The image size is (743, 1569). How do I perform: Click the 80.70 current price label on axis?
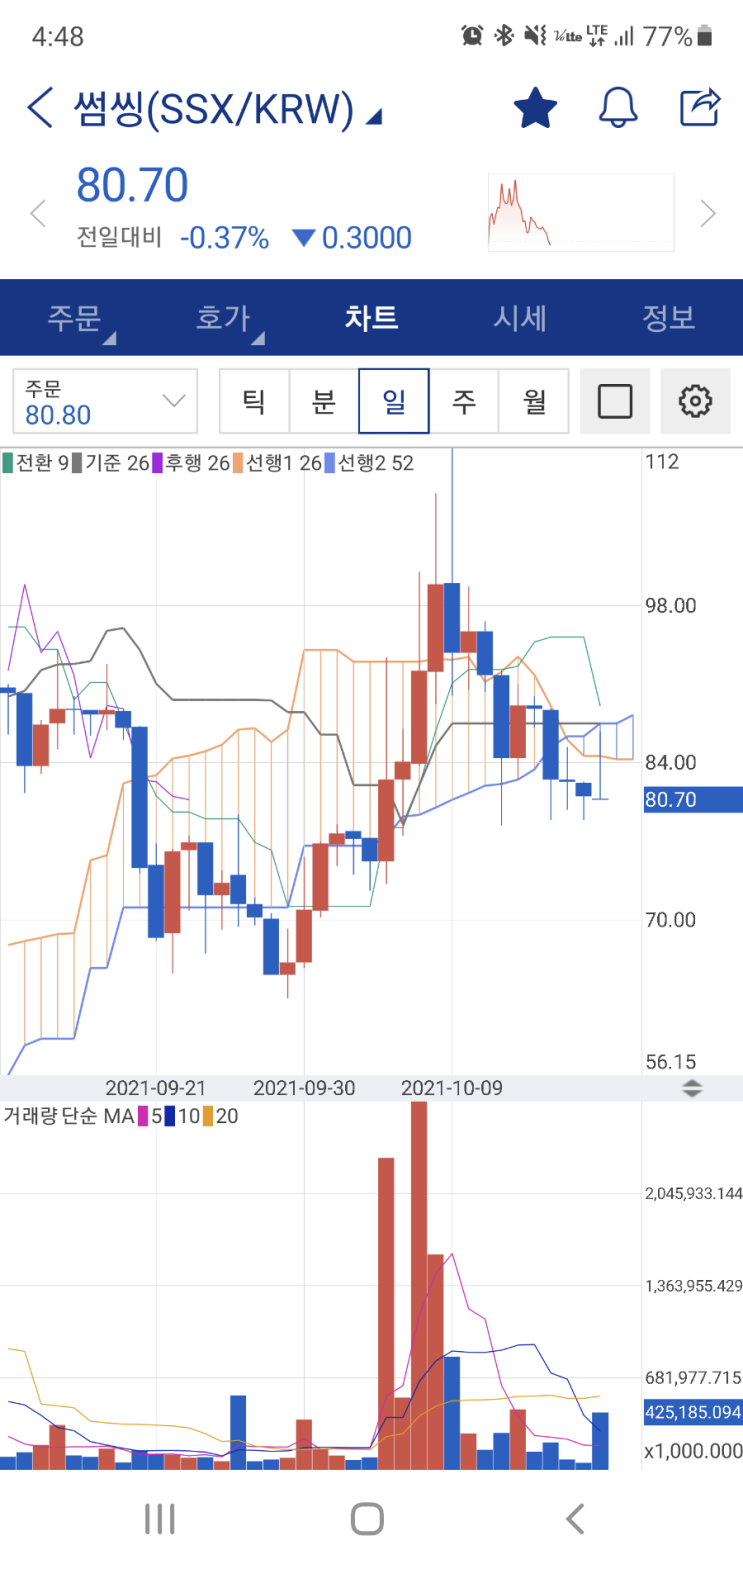pyautogui.click(x=693, y=799)
